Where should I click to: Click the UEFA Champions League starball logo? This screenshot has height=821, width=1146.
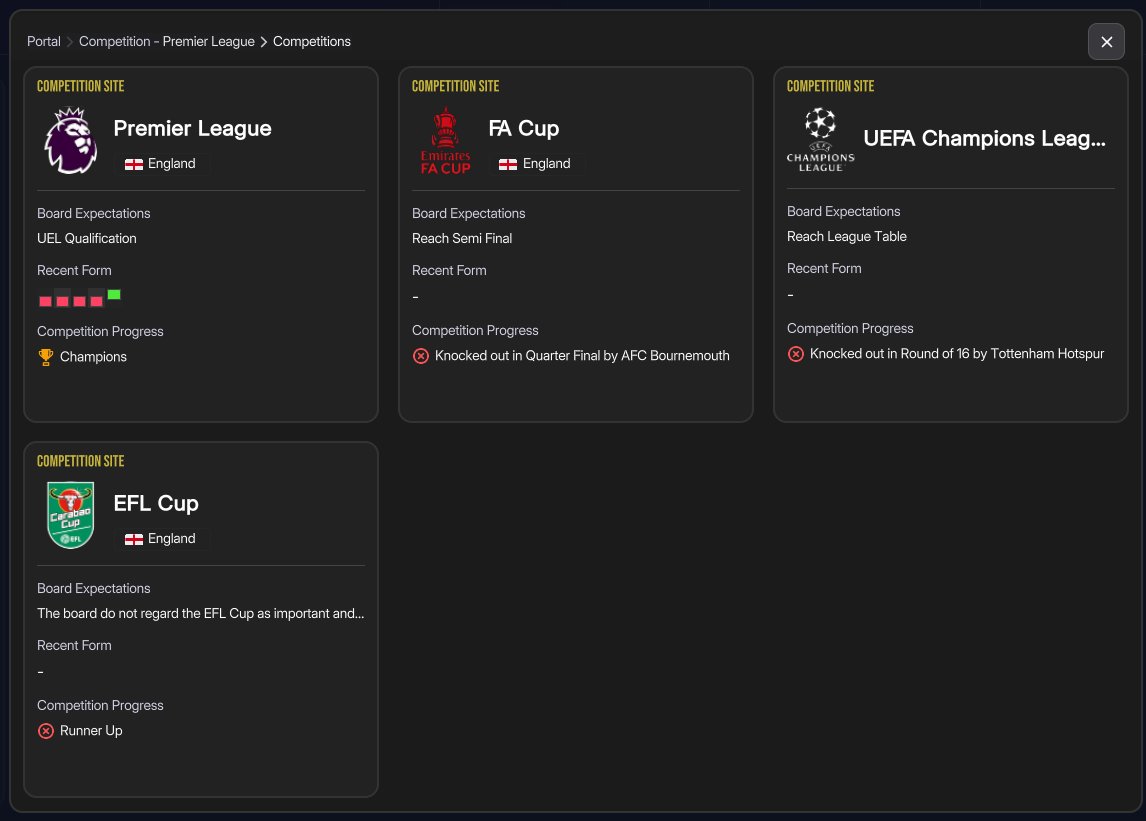[820, 140]
